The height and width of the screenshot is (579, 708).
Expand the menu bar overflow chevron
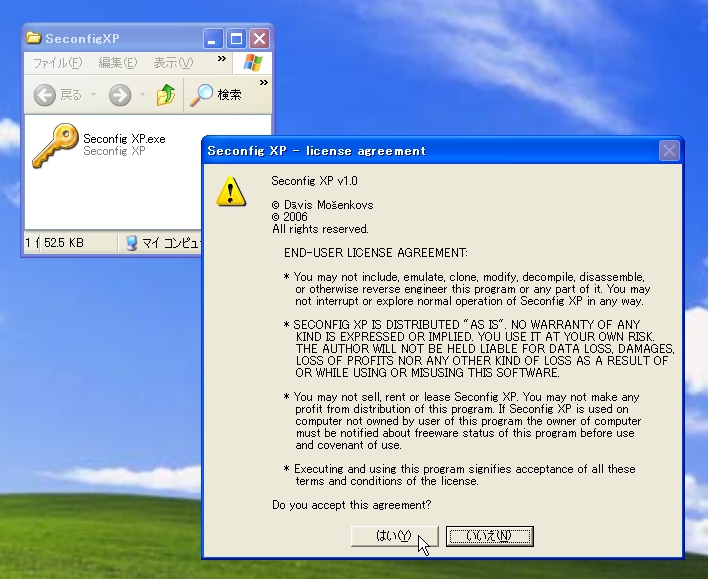222,59
